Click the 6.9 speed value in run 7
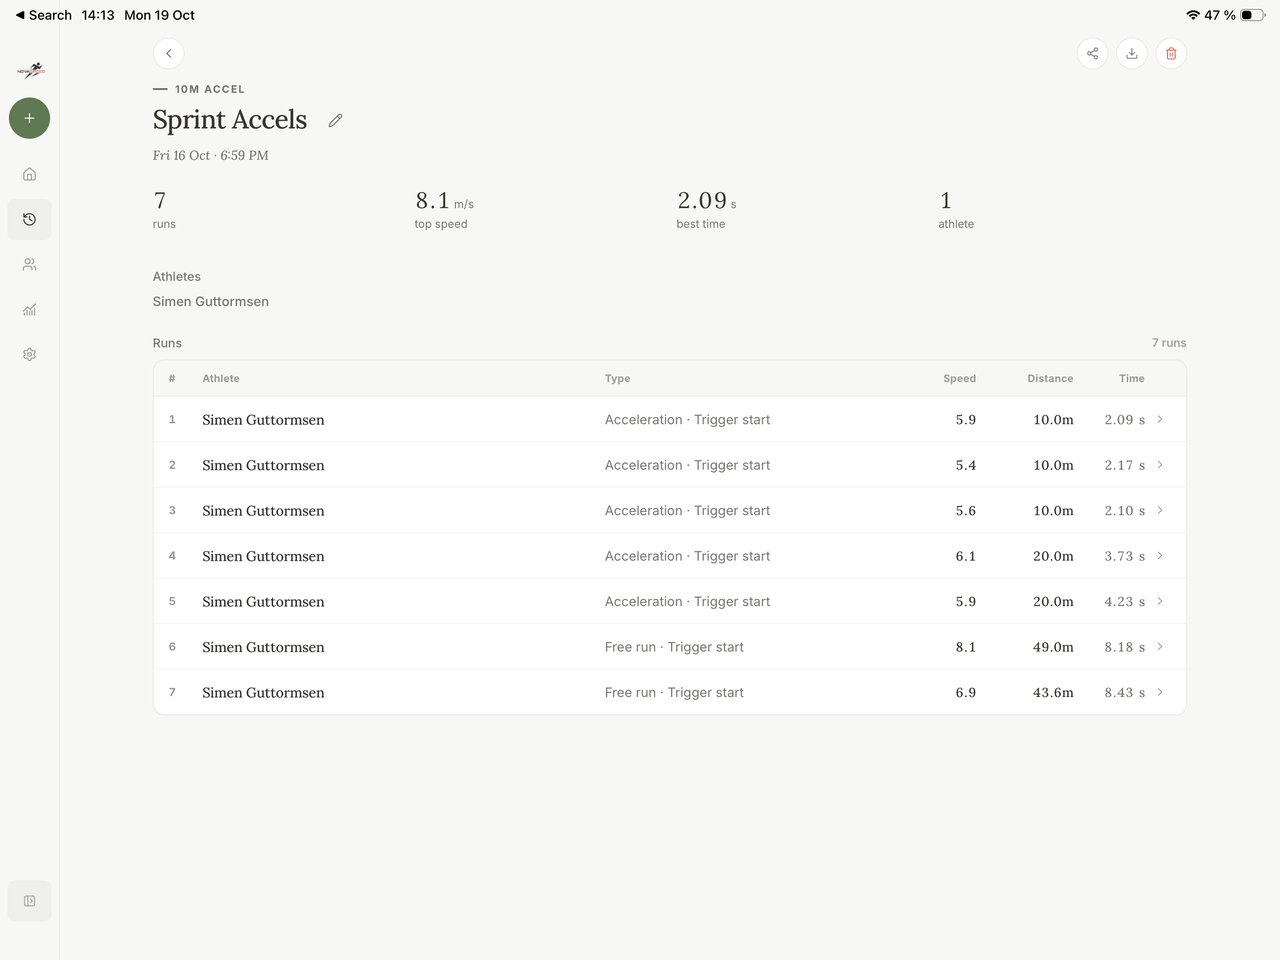The height and width of the screenshot is (960, 1280). 965,692
